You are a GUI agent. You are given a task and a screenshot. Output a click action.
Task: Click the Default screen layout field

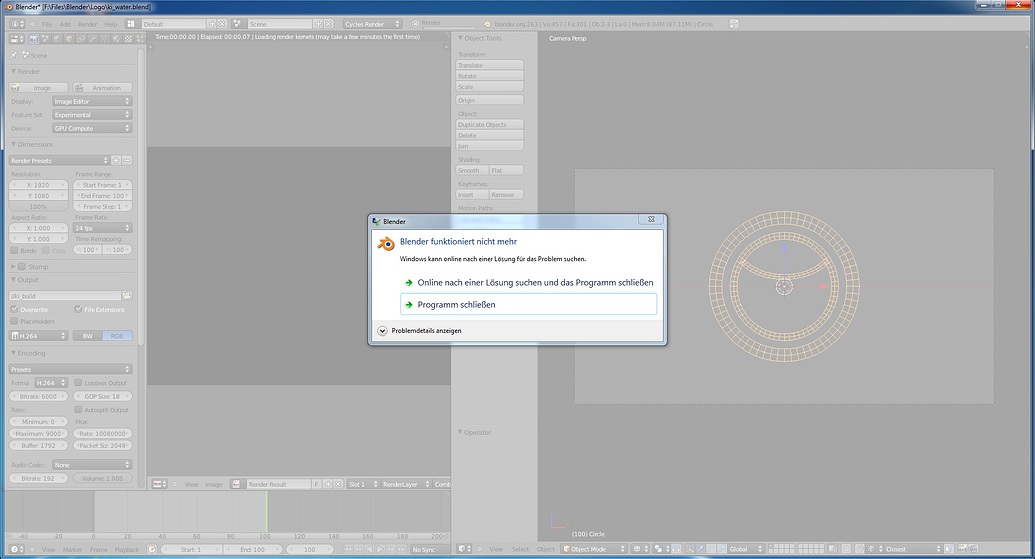pyautogui.click(x=174, y=24)
